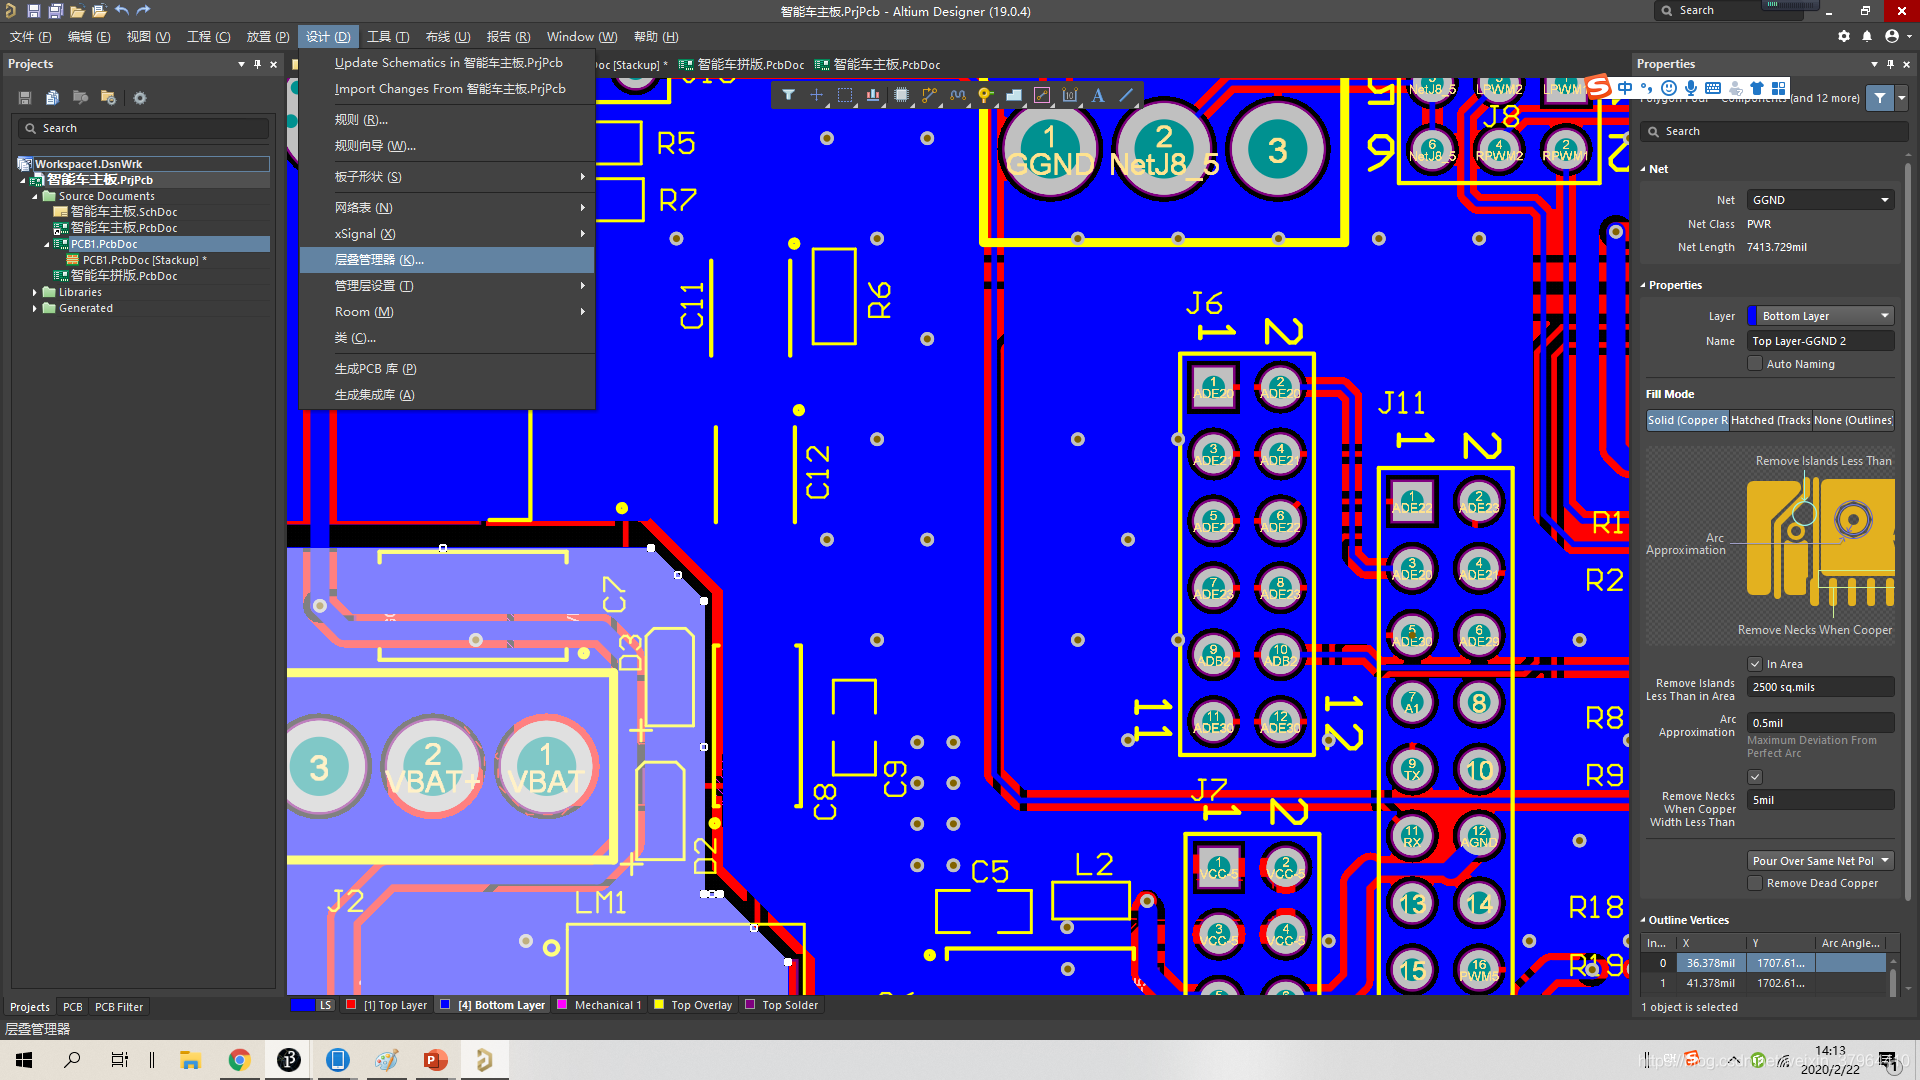The height and width of the screenshot is (1080, 1920).
Task: Switch to the Top Overlay layer tab
Action: coord(701,1005)
